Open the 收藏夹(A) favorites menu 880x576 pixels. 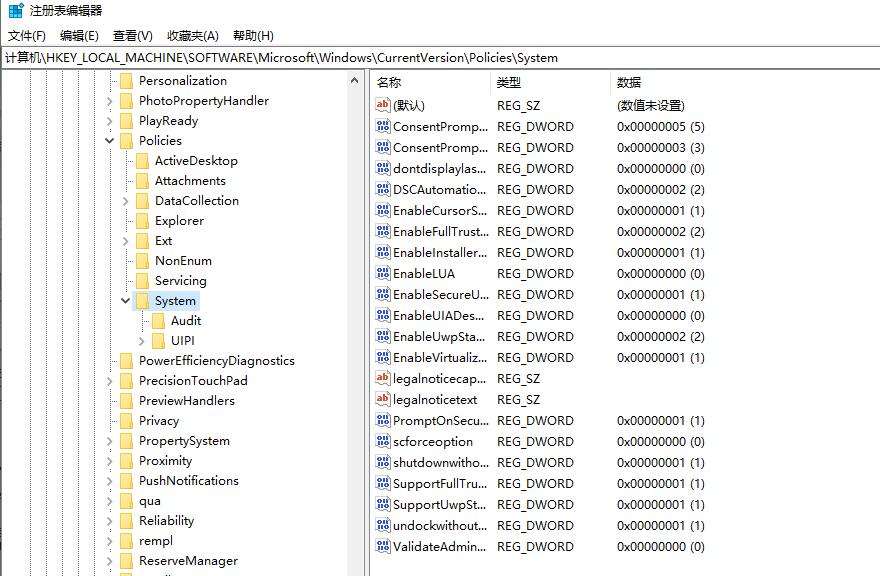point(192,35)
